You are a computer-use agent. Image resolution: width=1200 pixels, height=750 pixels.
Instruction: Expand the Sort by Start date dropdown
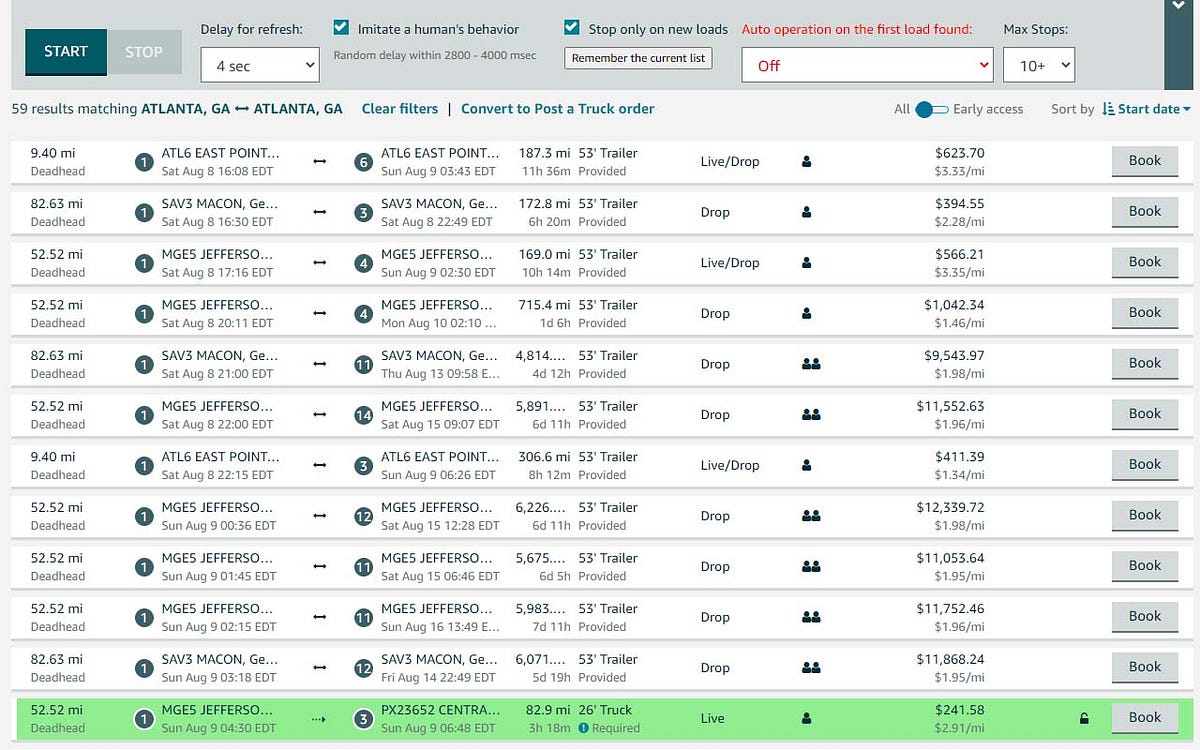(x=1154, y=110)
